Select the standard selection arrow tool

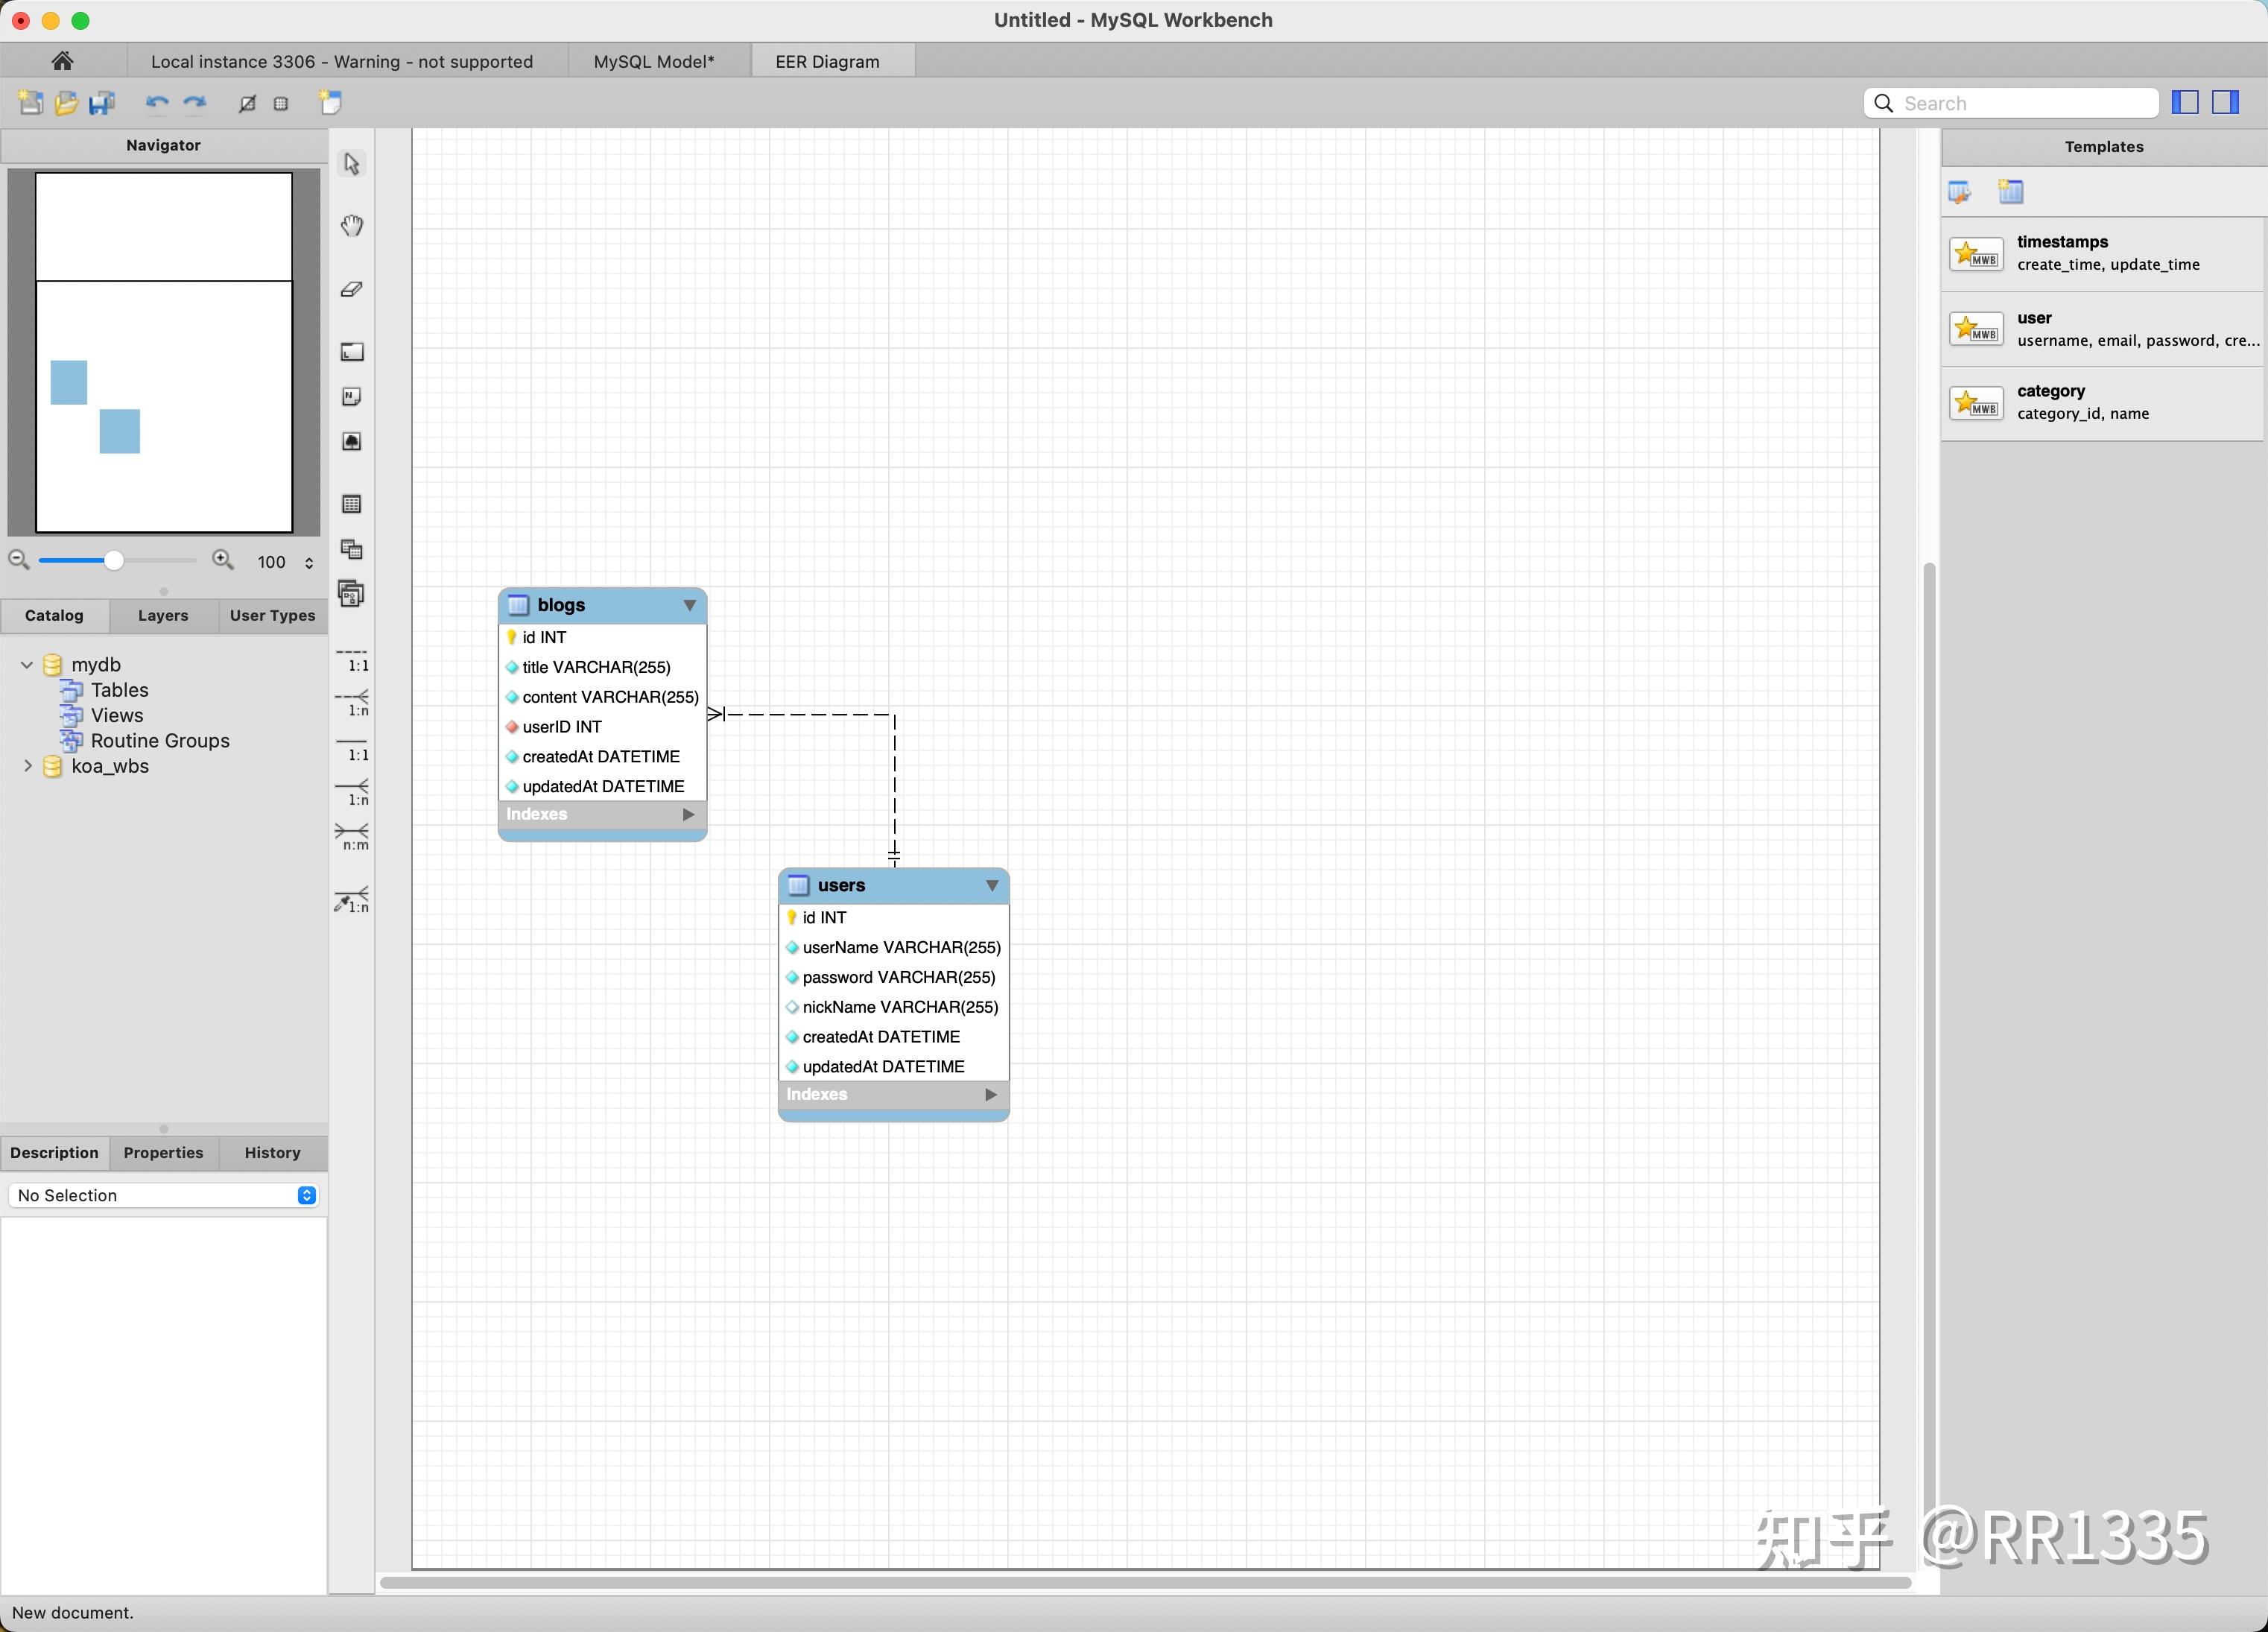pyautogui.click(x=351, y=163)
